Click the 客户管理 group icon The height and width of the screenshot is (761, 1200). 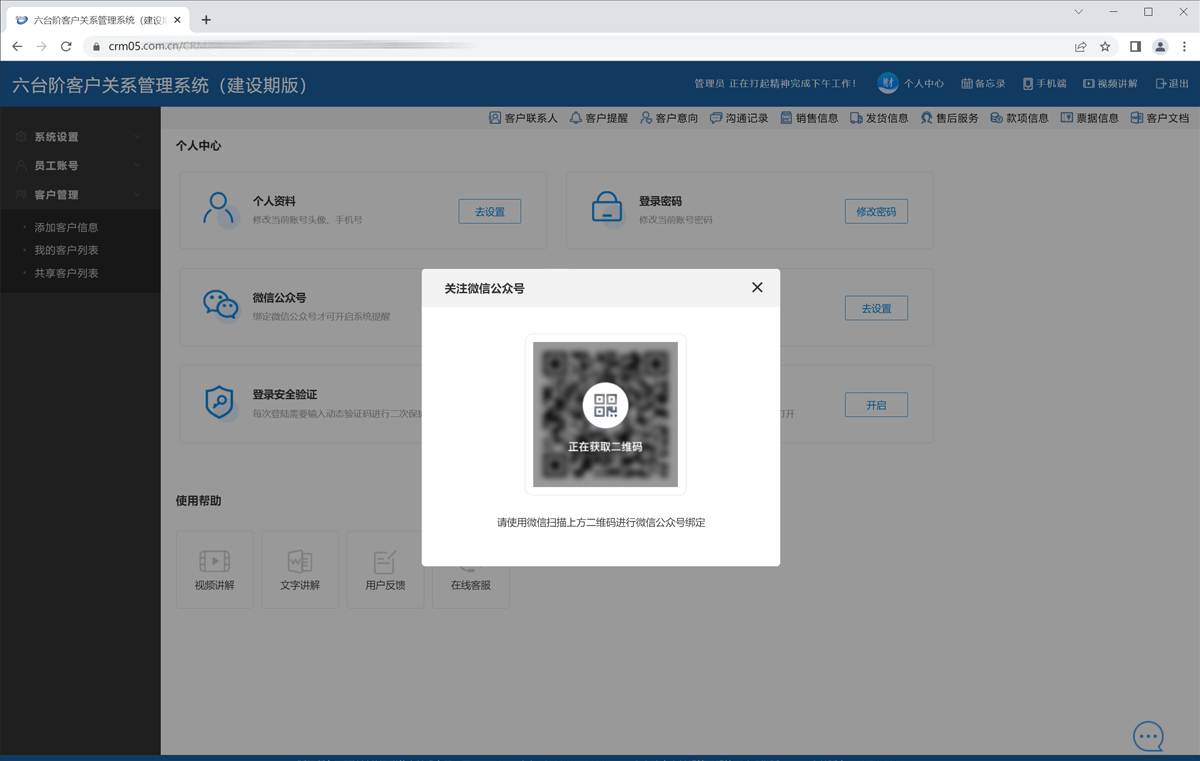21,195
